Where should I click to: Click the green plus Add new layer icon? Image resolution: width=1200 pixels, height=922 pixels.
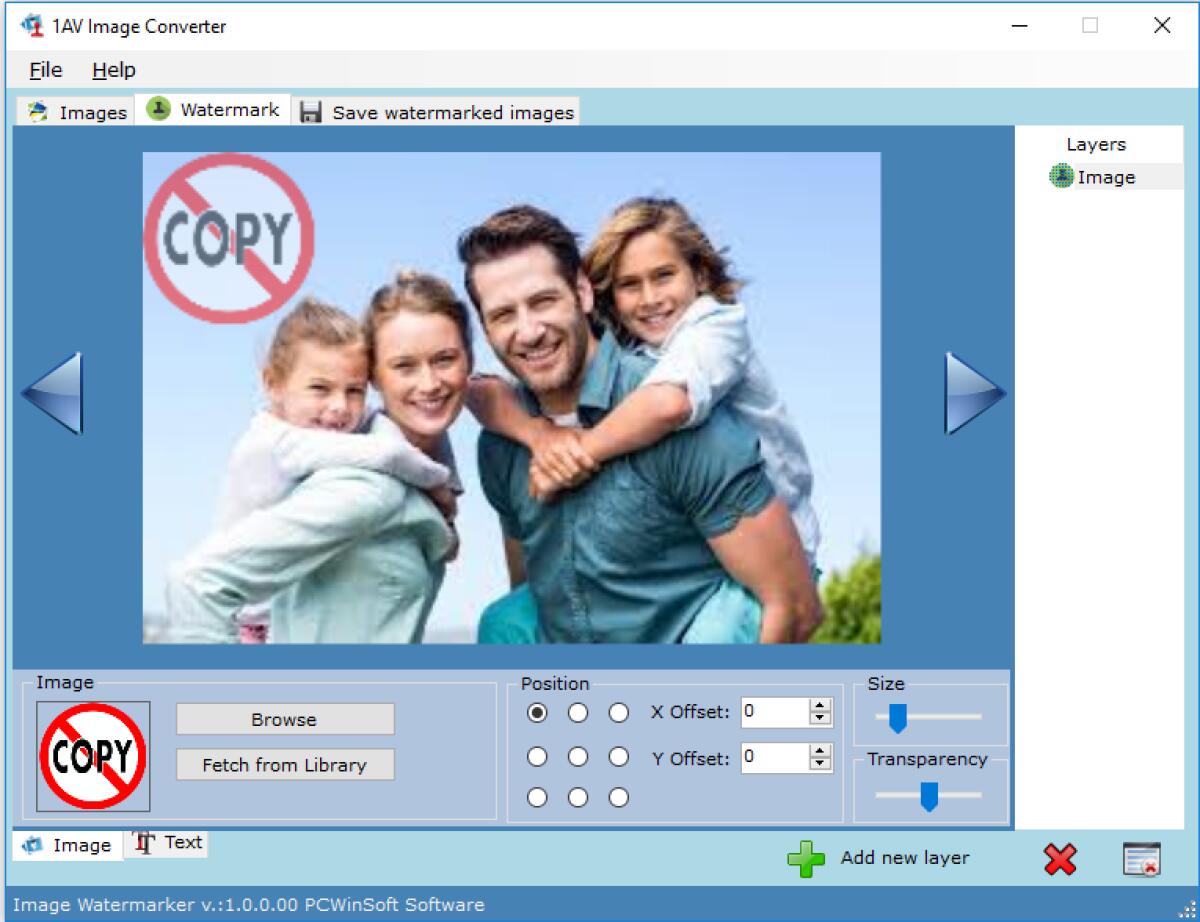[x=806, y=859]
